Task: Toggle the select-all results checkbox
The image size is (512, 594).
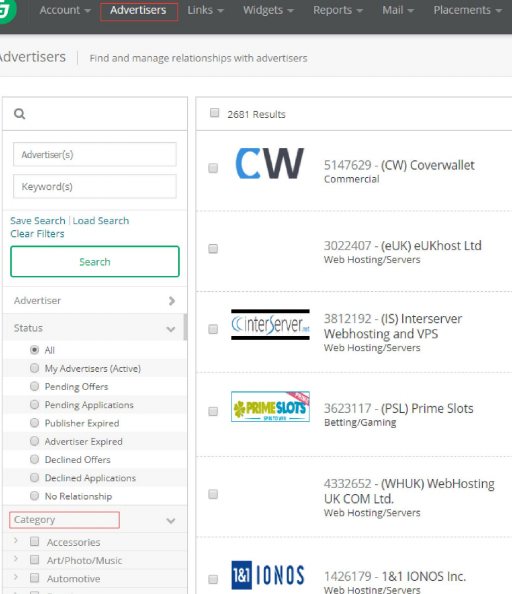Action: 214,113
